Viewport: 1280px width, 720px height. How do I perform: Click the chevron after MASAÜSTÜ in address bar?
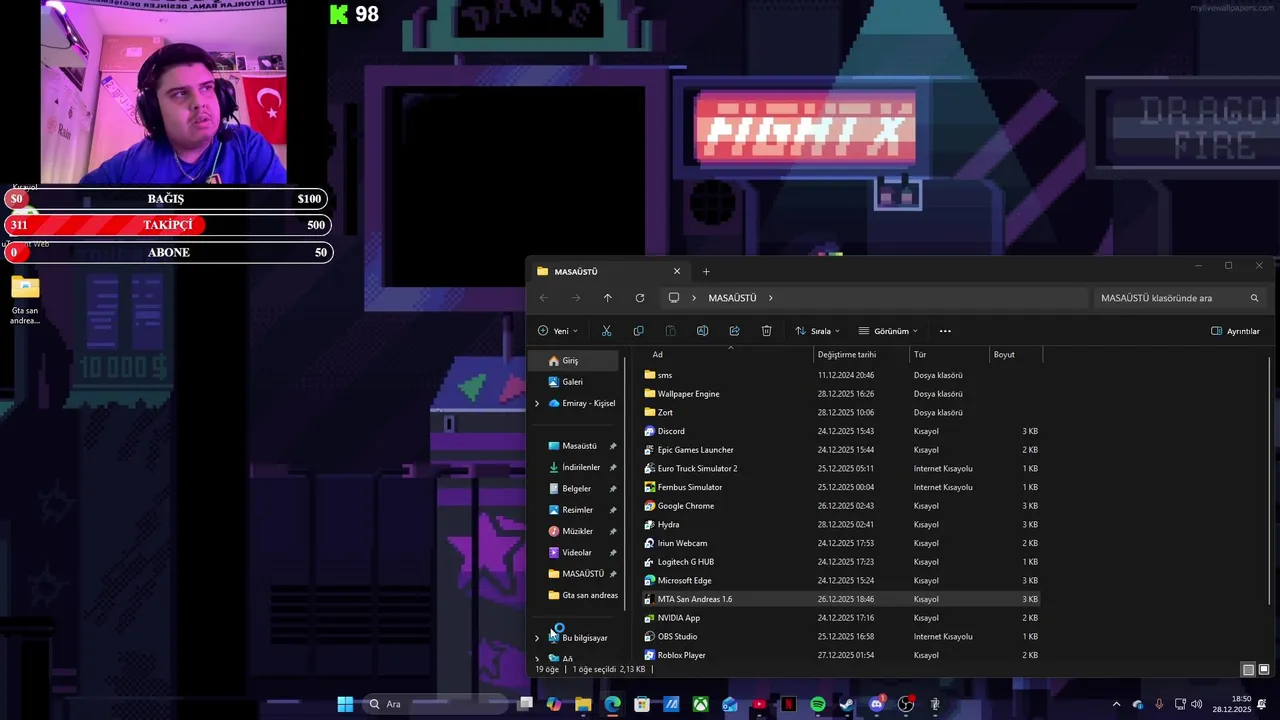[771, 298]
